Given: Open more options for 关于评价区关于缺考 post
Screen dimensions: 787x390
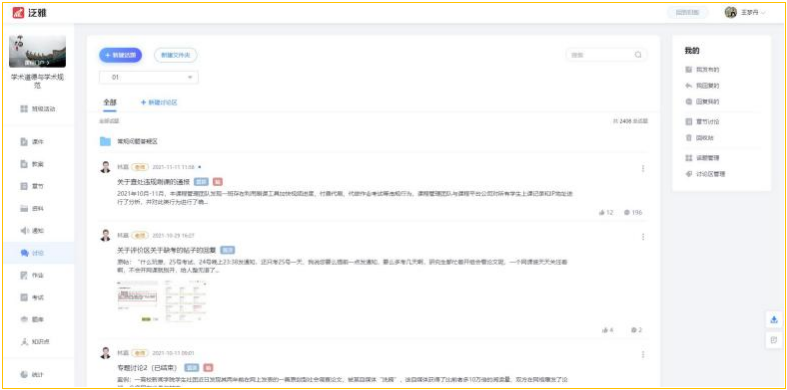Looking at the screenshot, I should (642, 237).
